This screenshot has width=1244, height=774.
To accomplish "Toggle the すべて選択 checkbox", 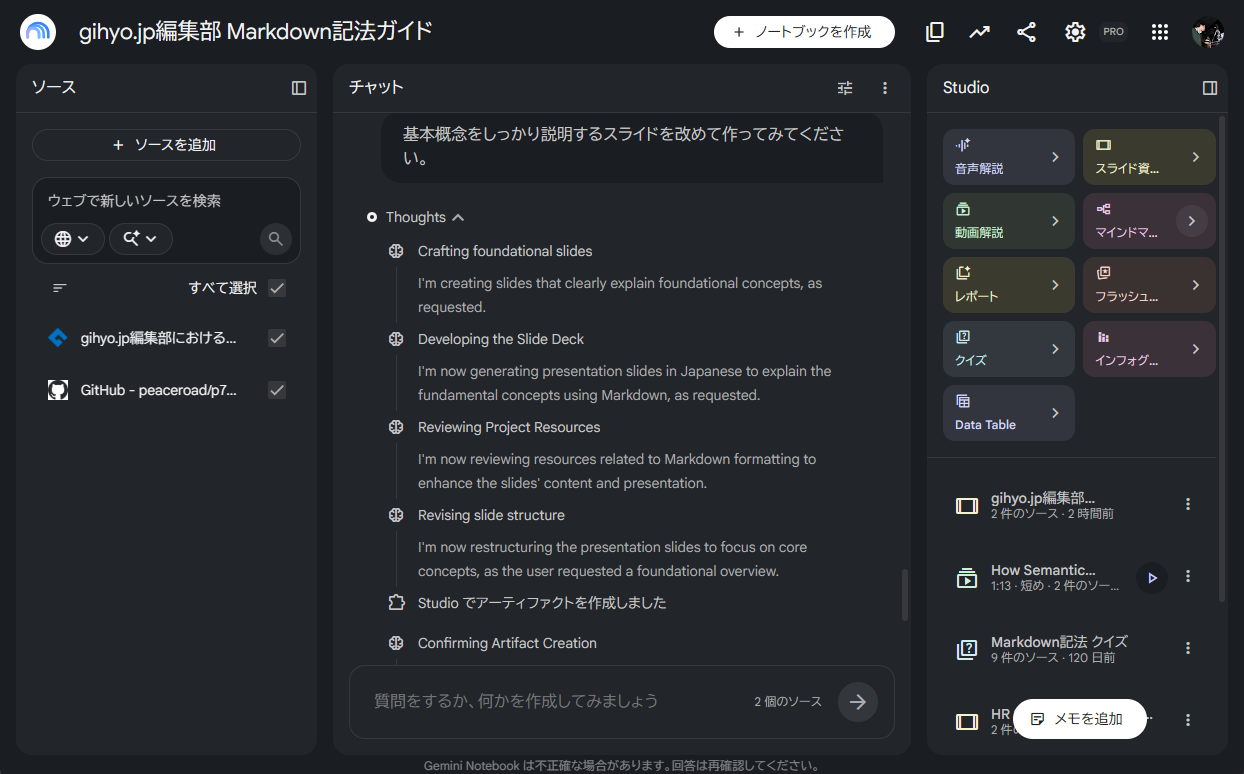I will tap(277, 288).
